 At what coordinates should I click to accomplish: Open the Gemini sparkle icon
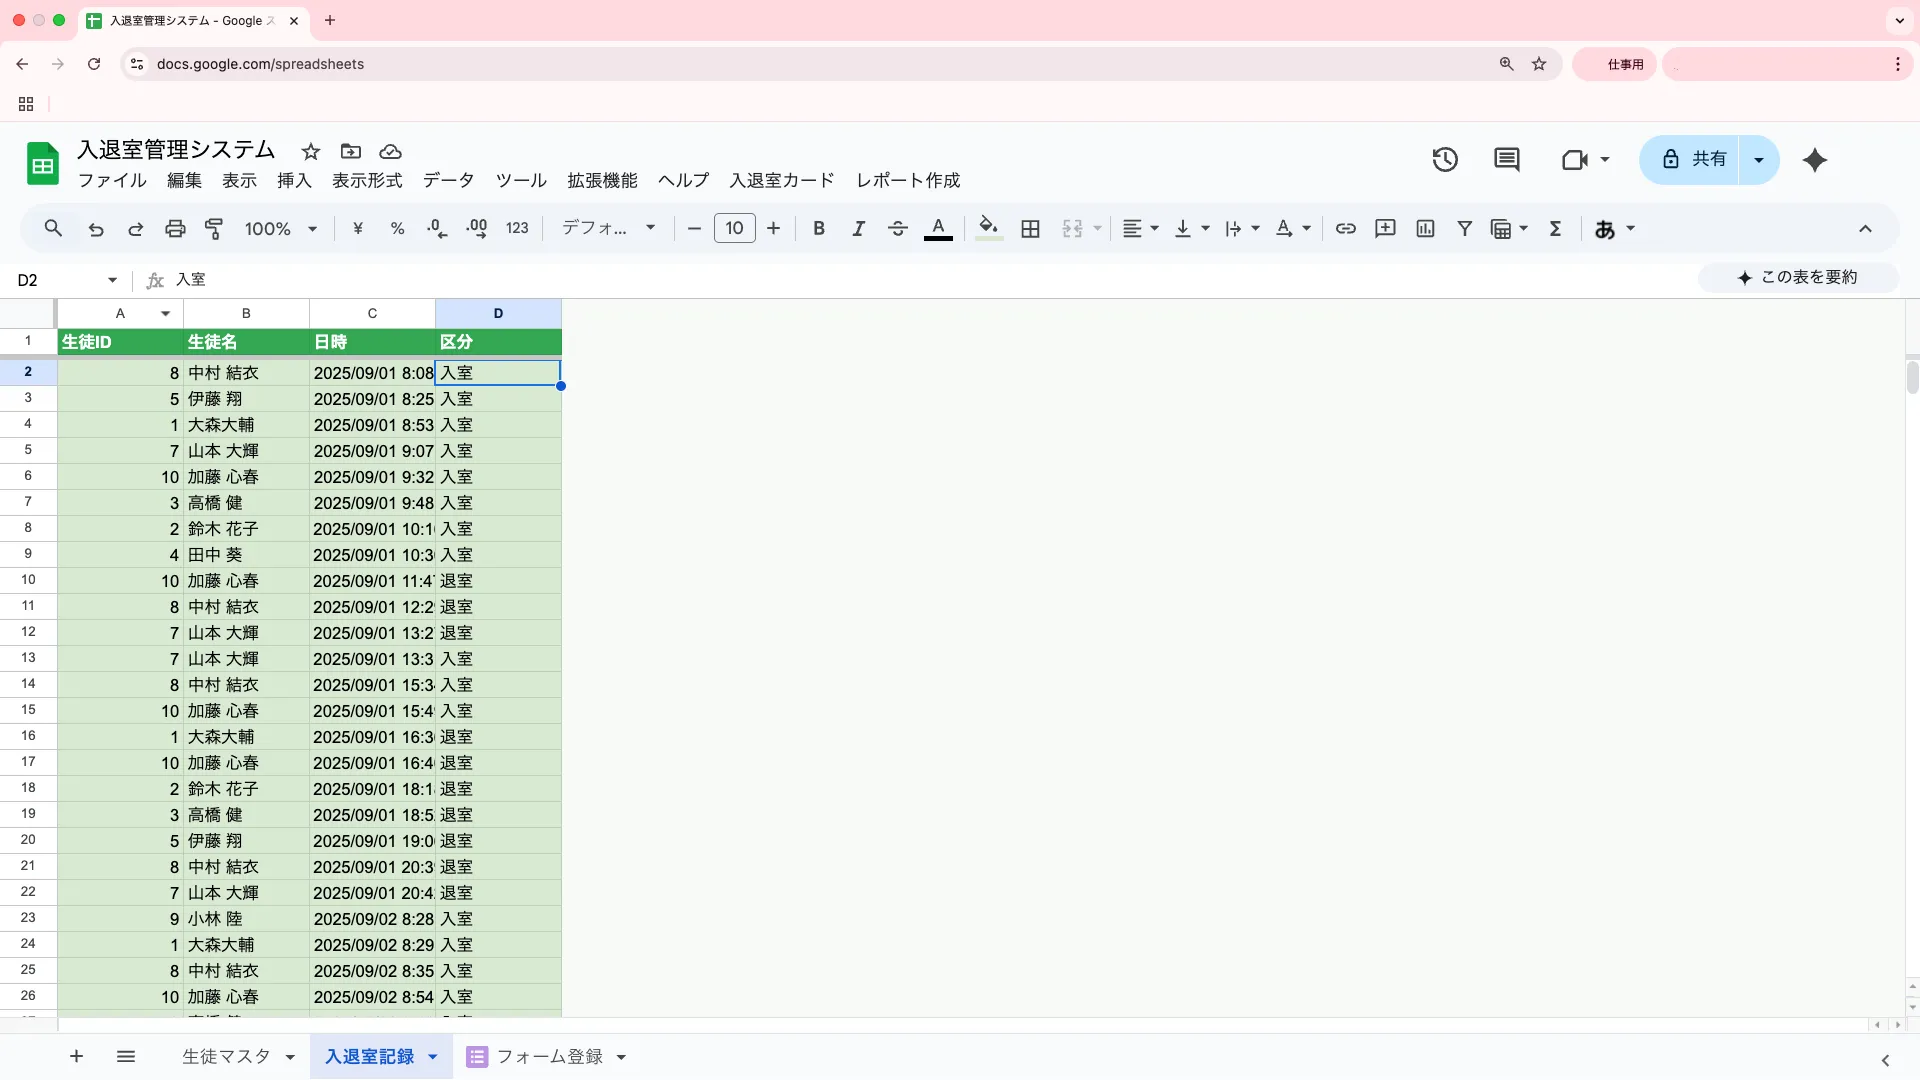1814,160
